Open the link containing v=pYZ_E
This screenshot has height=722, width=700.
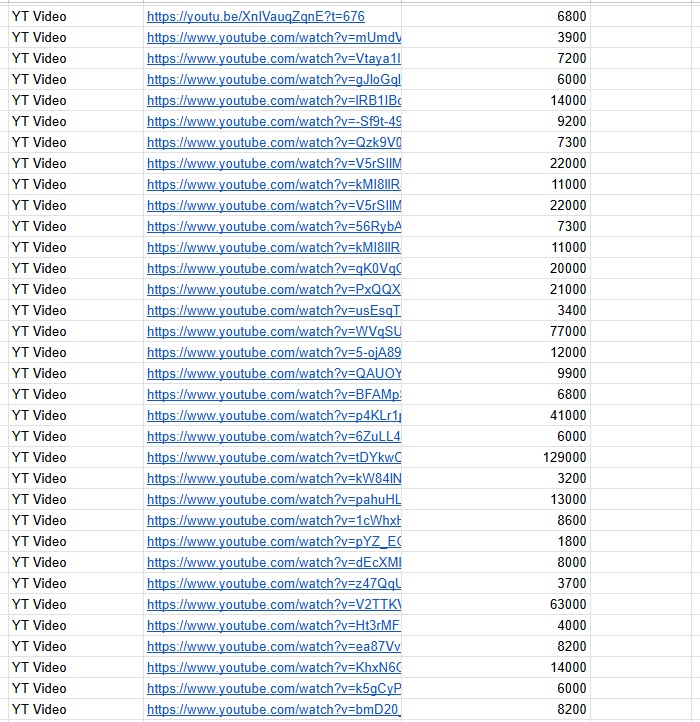pos(273,541)
